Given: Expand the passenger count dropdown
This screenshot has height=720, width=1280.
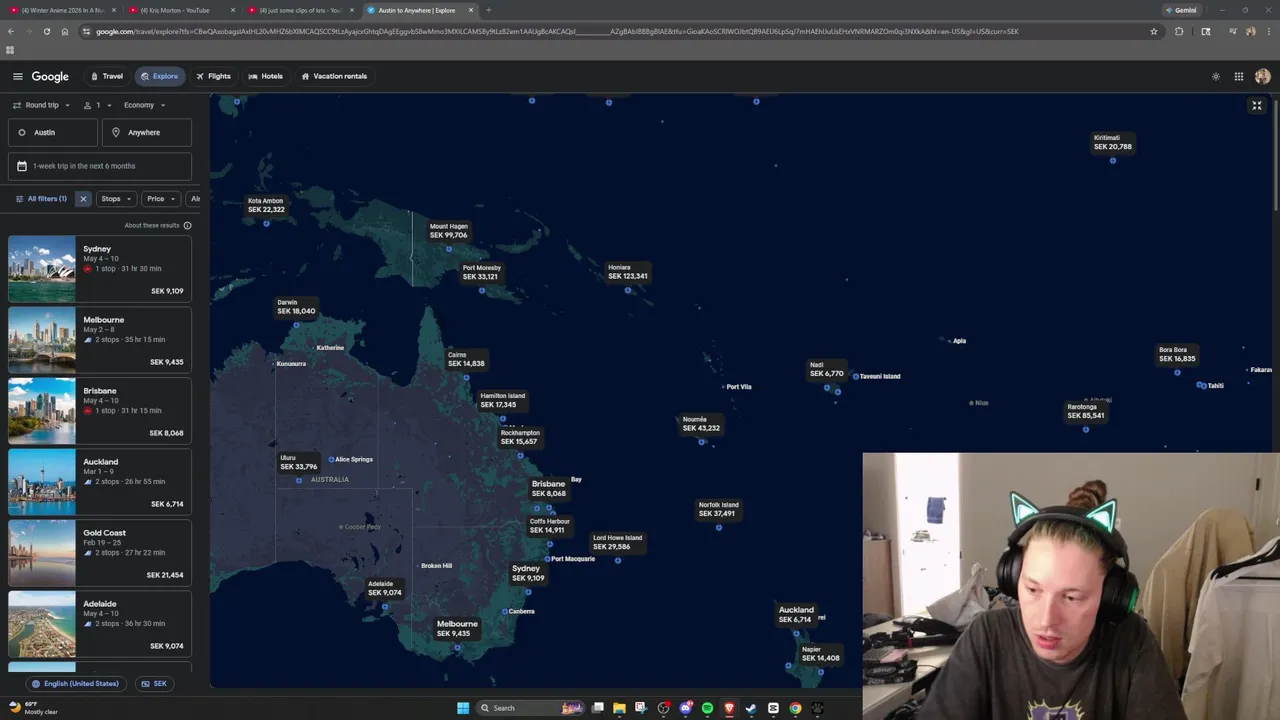Looking at the screenshot, I should click(98, 105).
